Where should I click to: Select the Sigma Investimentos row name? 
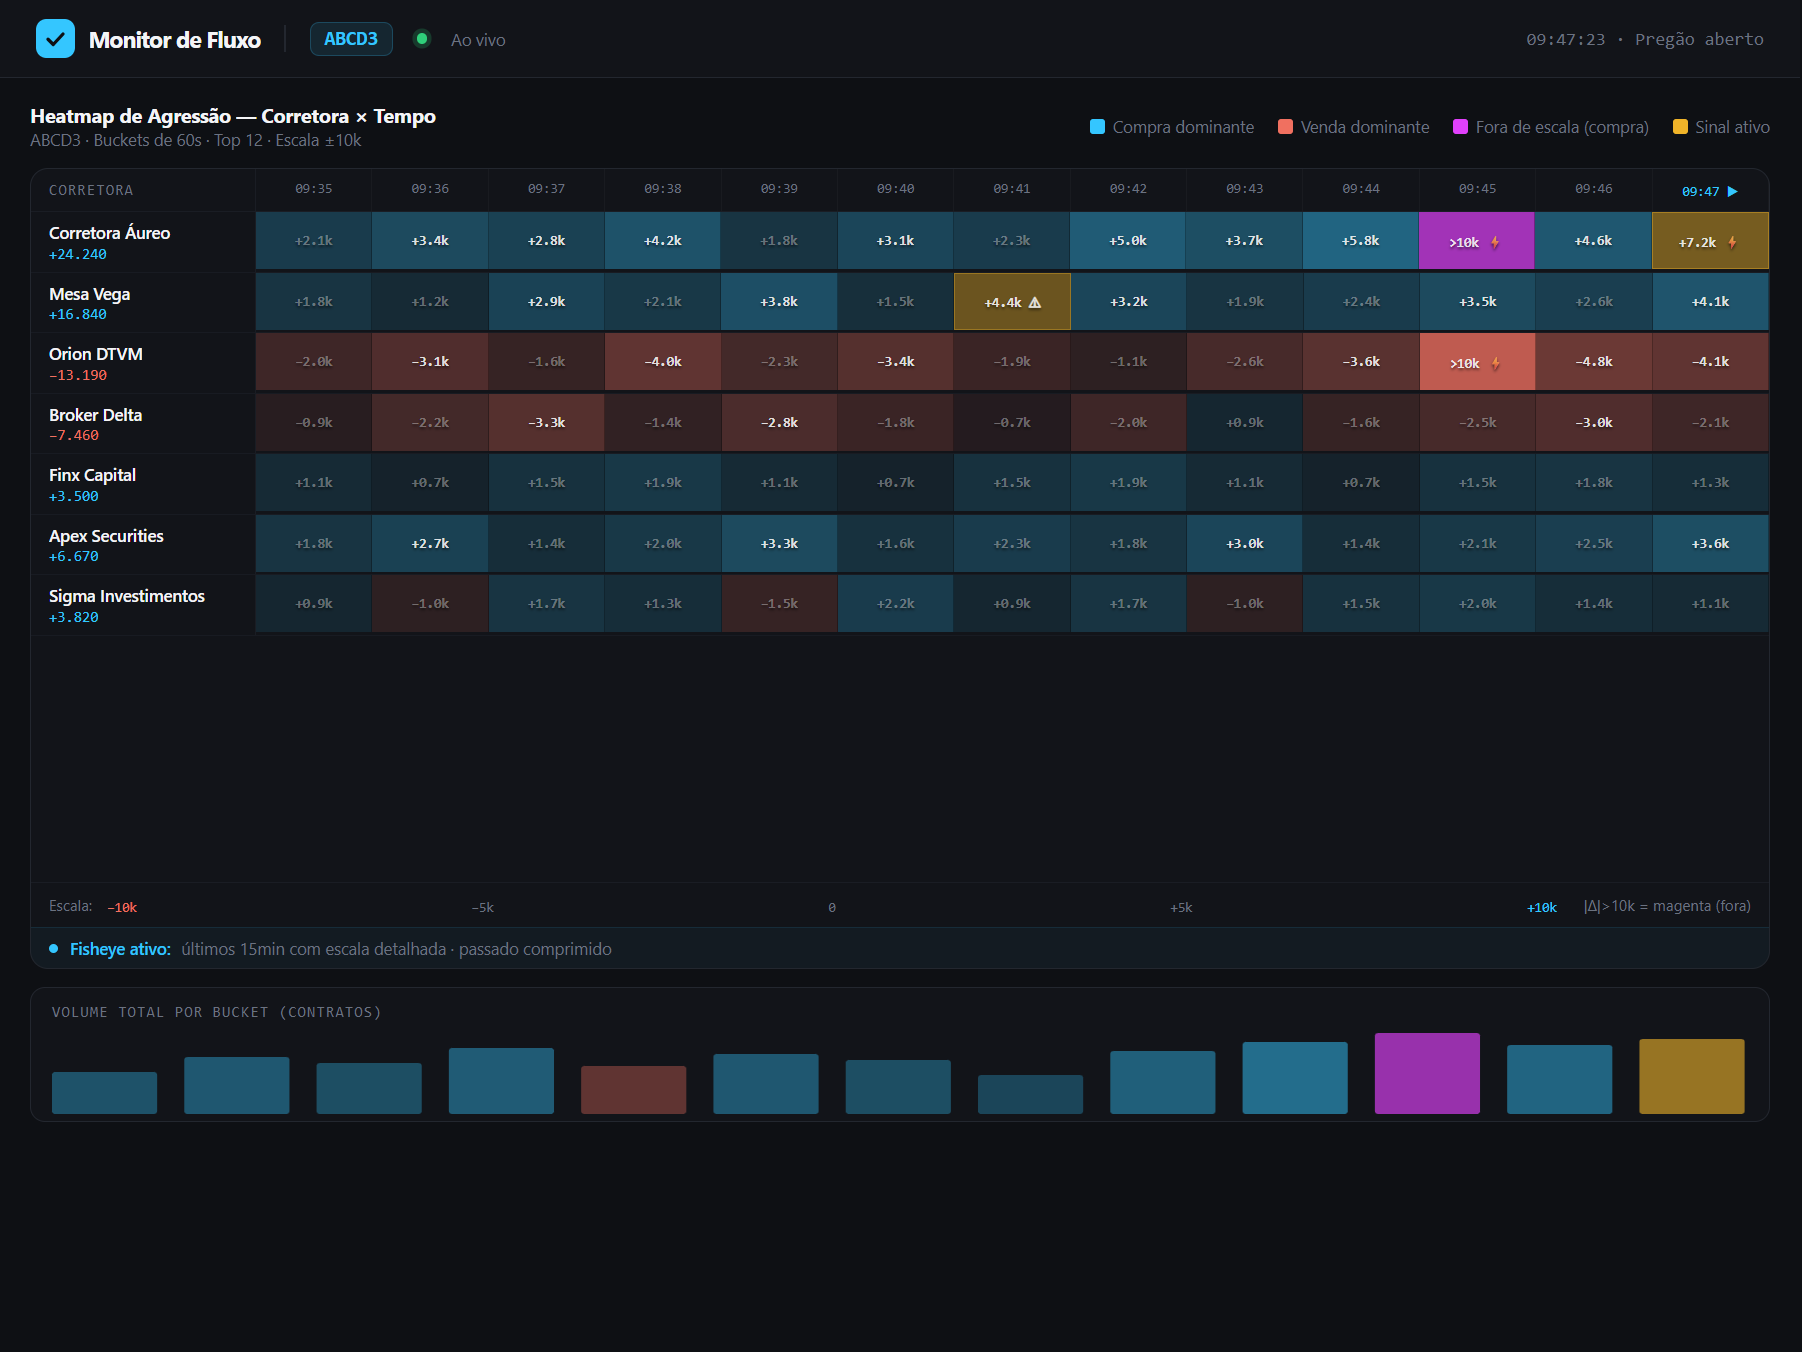coord(127,596)
